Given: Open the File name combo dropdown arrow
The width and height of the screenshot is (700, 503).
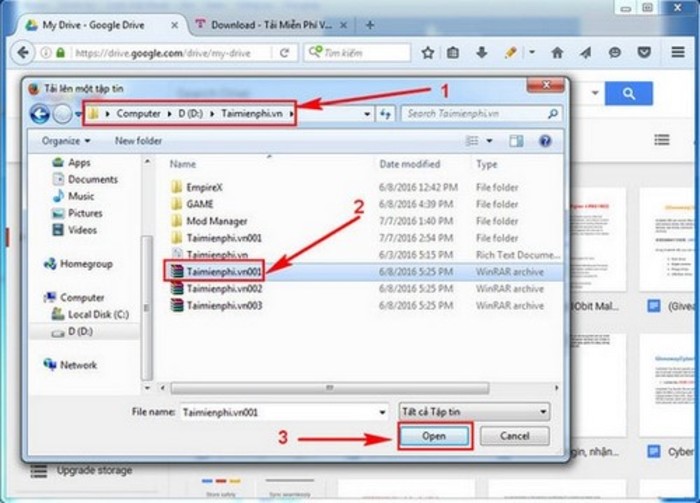Looking at the screenshot, I should [382, 412].
